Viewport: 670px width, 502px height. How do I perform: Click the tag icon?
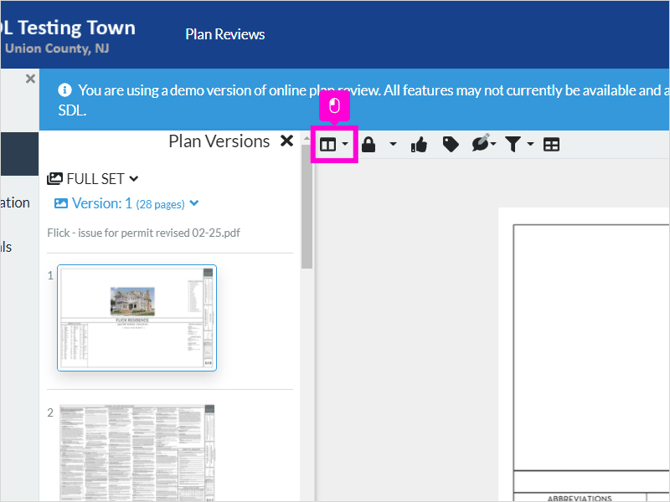tap(450, 144)
